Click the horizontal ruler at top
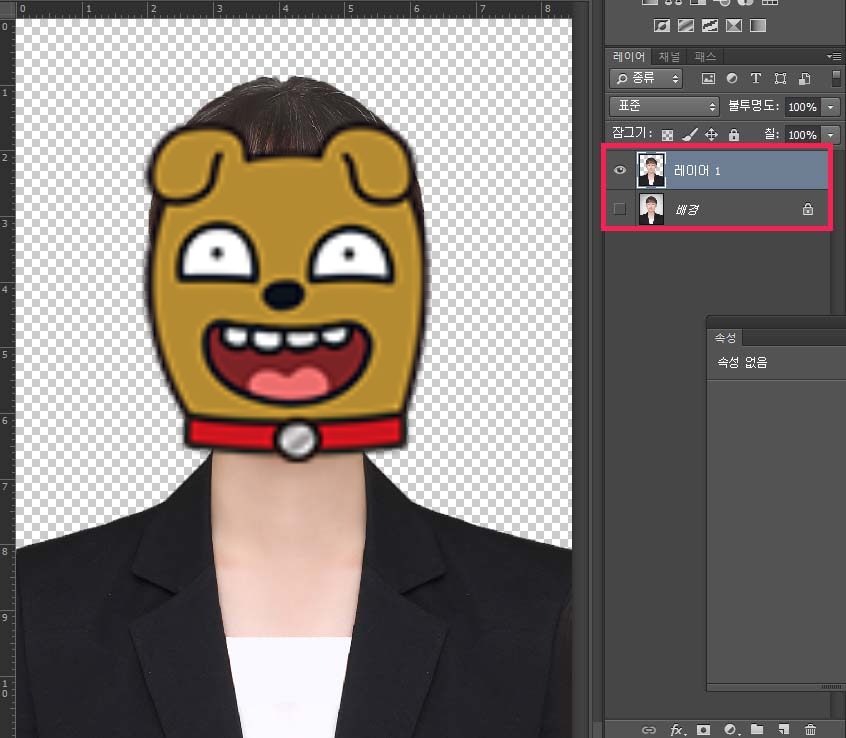Screen dimensions: 846x738 pyautogui.click(x=294, y=8)
